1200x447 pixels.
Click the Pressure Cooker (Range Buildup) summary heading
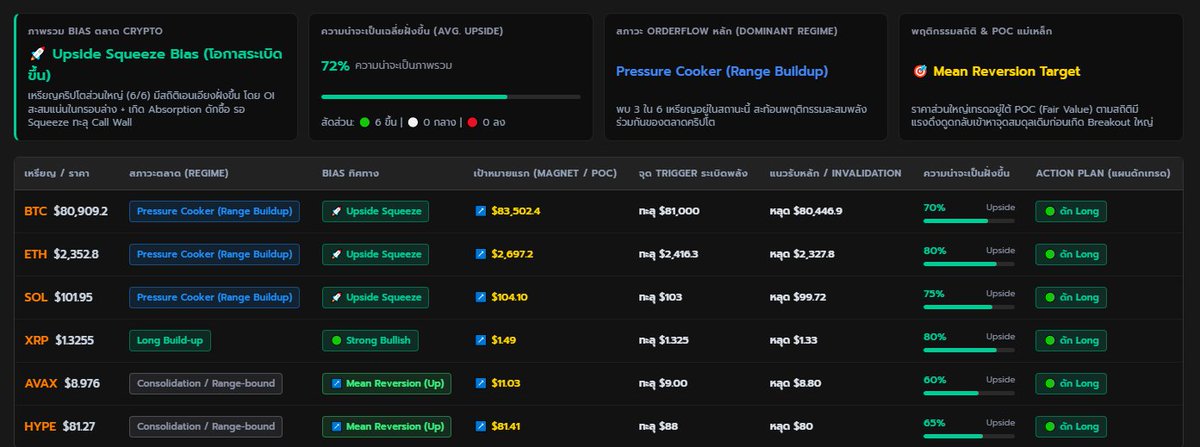point(722,72)
